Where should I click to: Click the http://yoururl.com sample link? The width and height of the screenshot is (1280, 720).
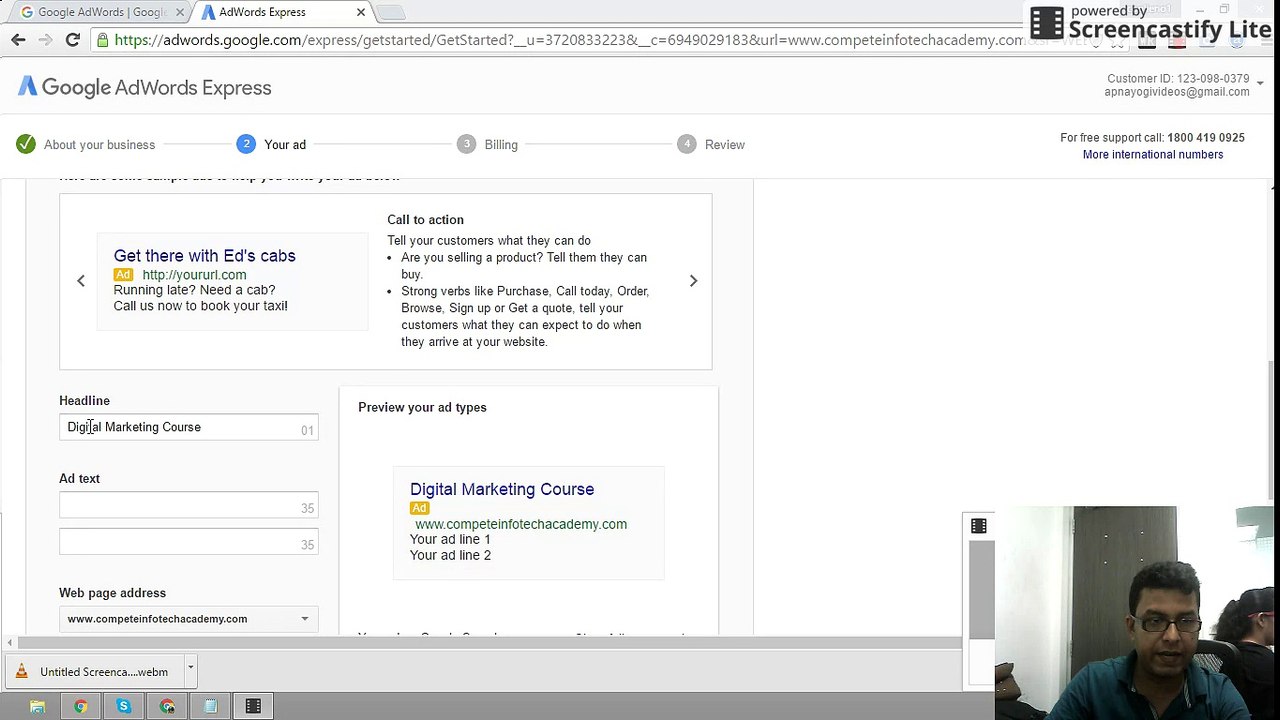point(194,274)
